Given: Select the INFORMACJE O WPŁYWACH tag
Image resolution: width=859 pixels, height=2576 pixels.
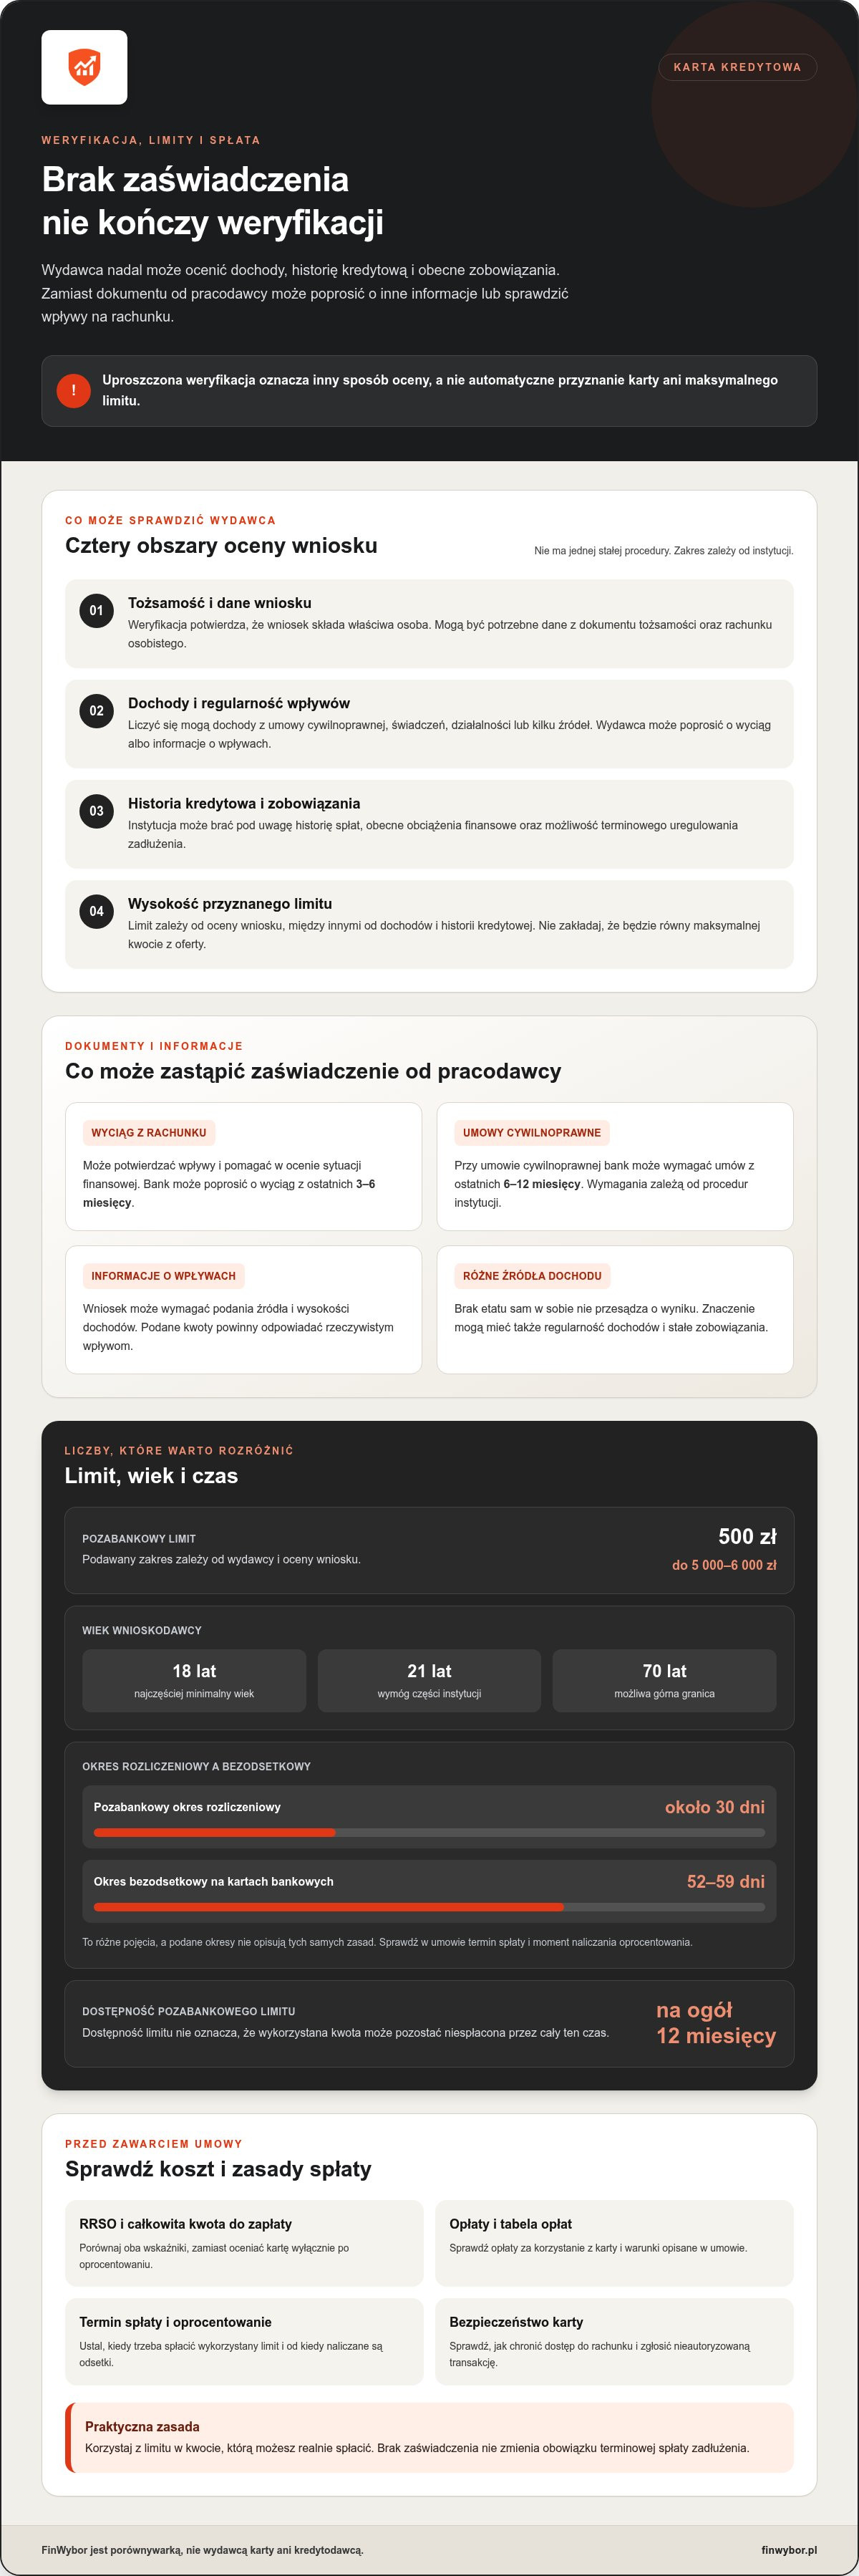Looking at the screenshot, I should click(x=164, y=1275).
